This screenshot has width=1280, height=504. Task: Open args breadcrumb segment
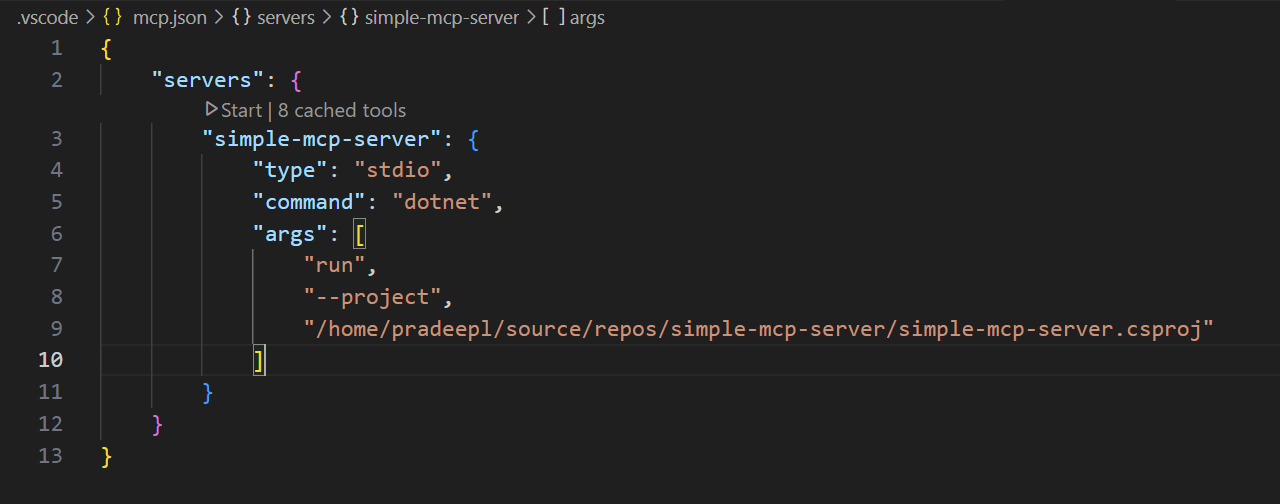coord(587,18)
